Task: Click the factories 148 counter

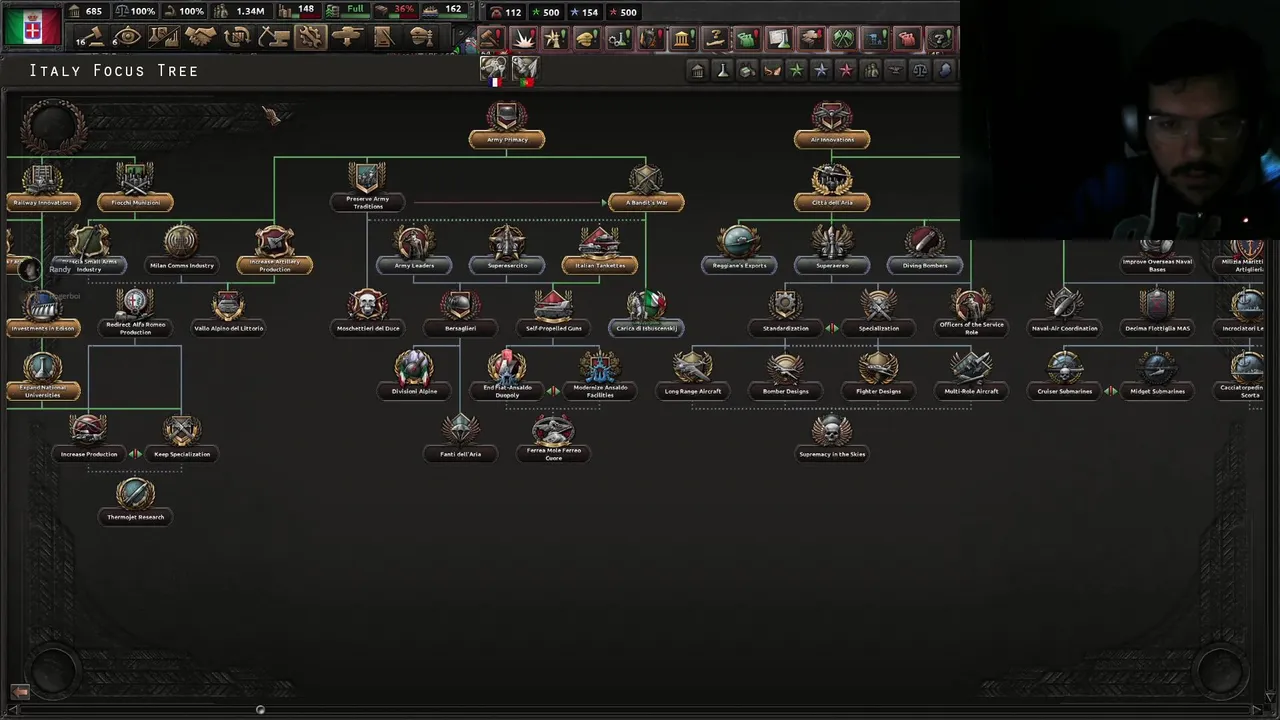Action: (x=298, y=11)
